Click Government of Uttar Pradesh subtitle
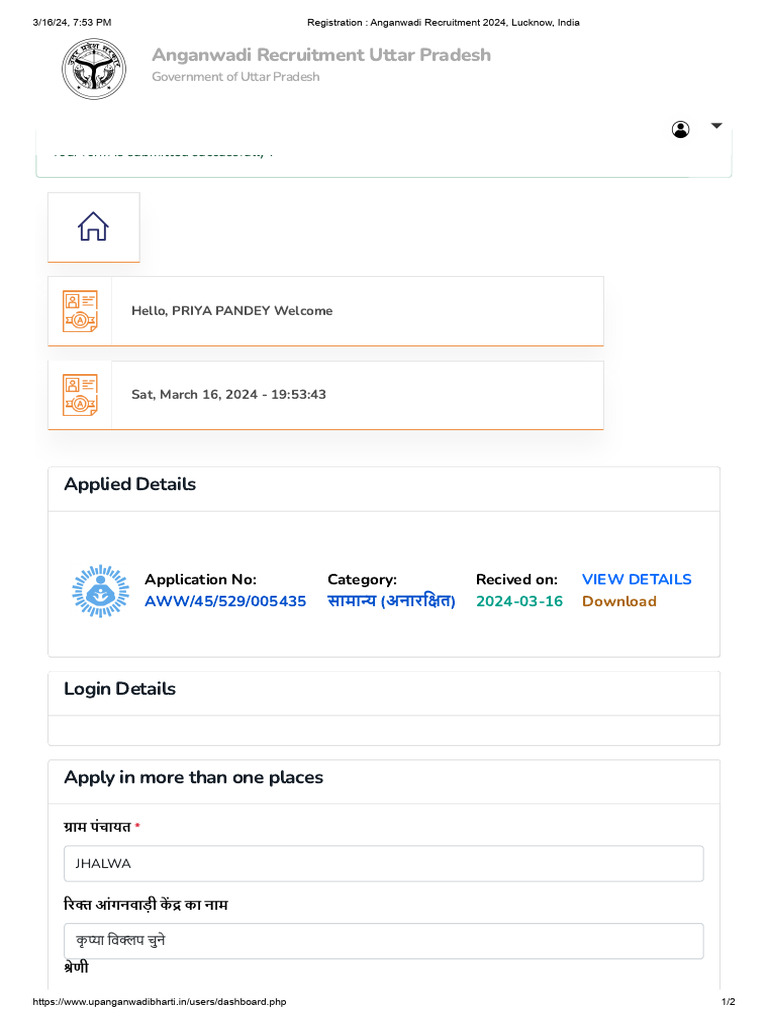Image resolution: width=768 pixels, height=1024 pixels. tap(236, 76)
